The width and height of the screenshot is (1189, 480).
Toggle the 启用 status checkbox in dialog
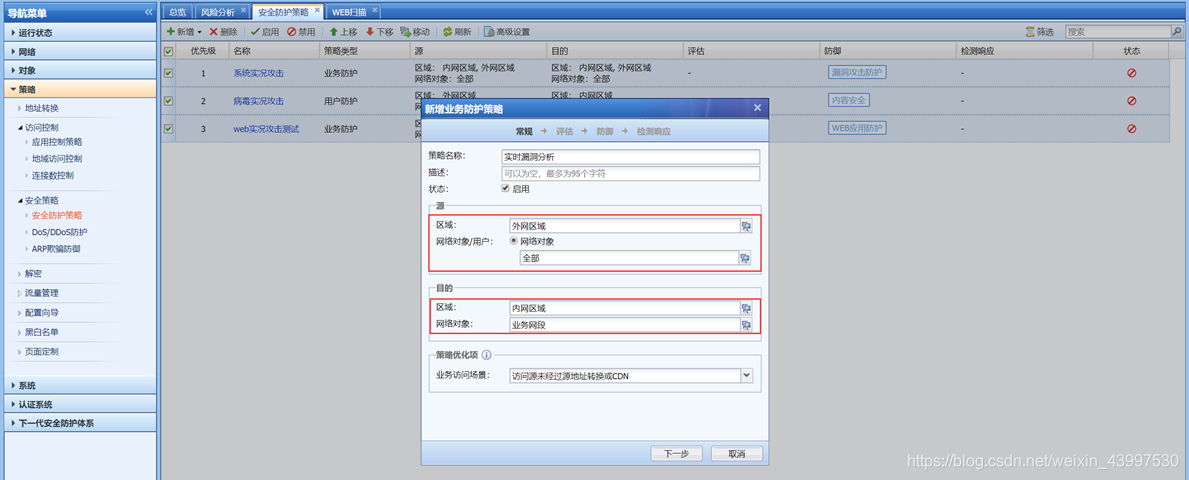pos(506,189)
